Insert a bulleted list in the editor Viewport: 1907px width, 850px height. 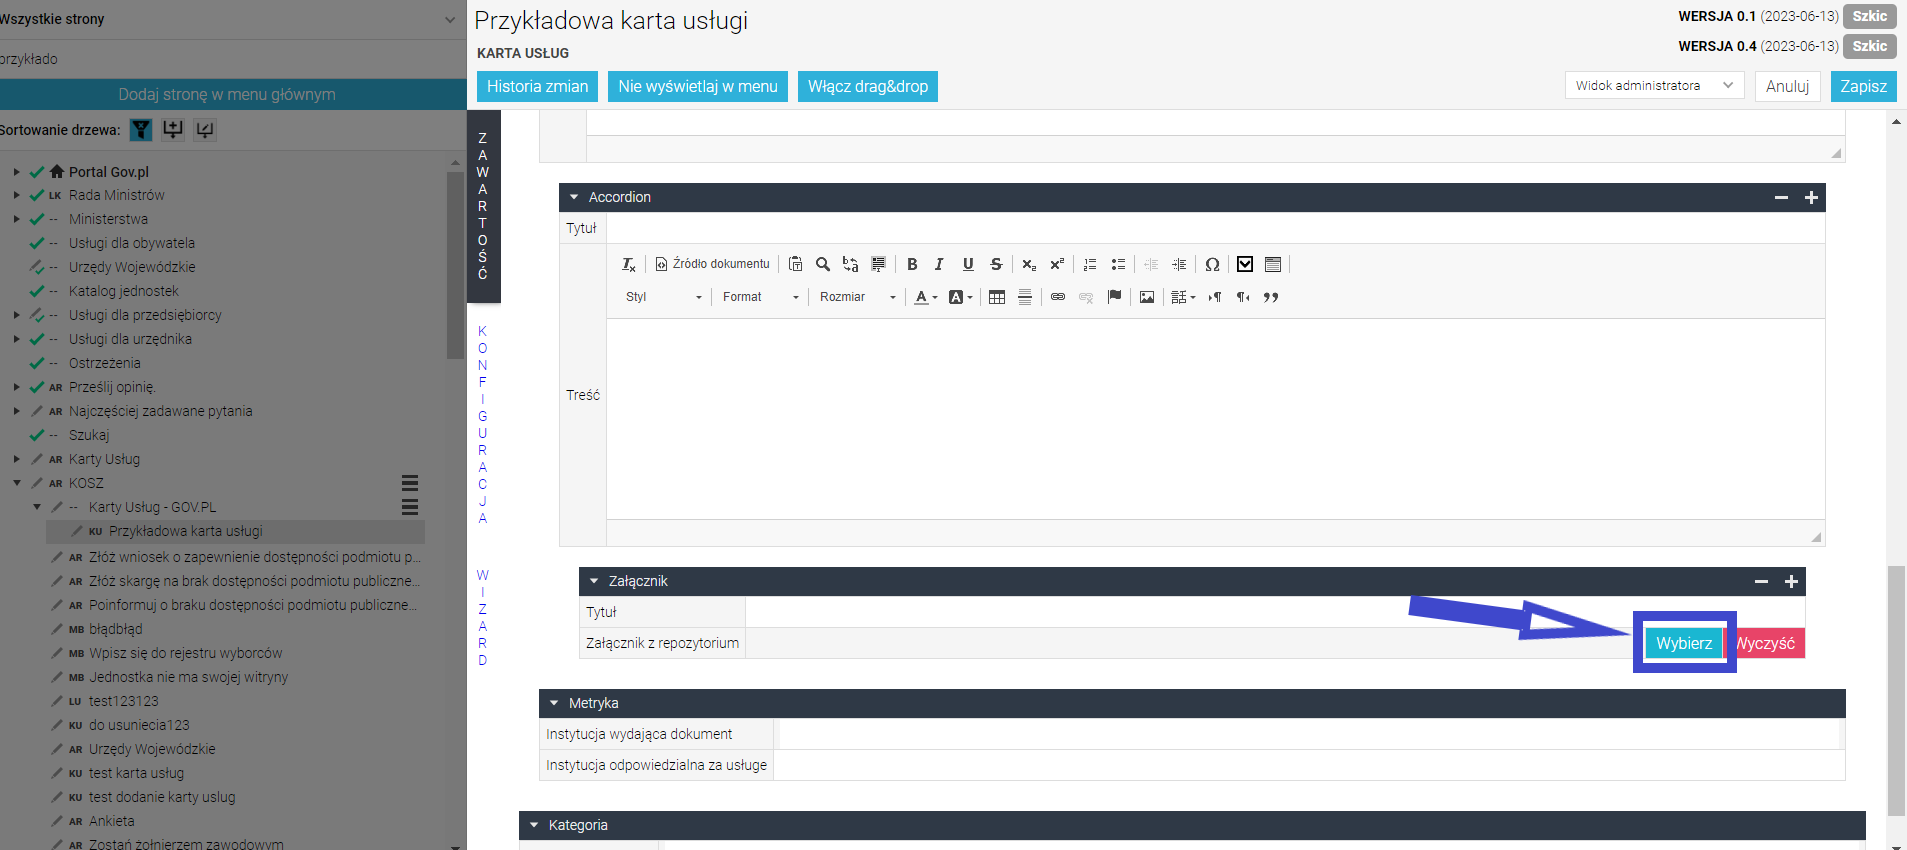click(1119, 264)
